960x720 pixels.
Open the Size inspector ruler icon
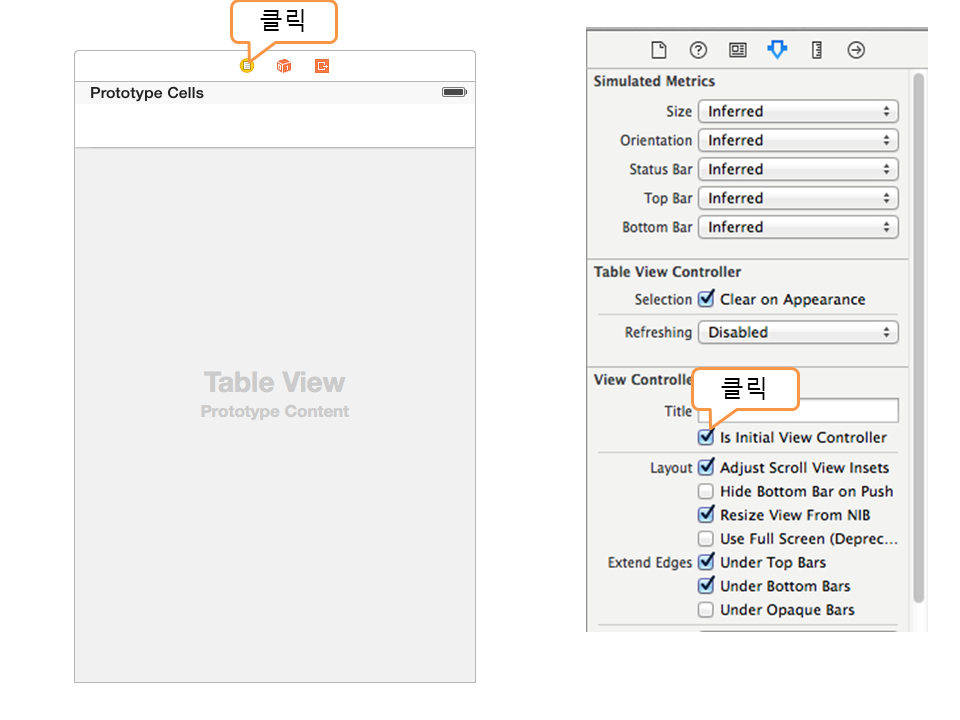(817, 50)
